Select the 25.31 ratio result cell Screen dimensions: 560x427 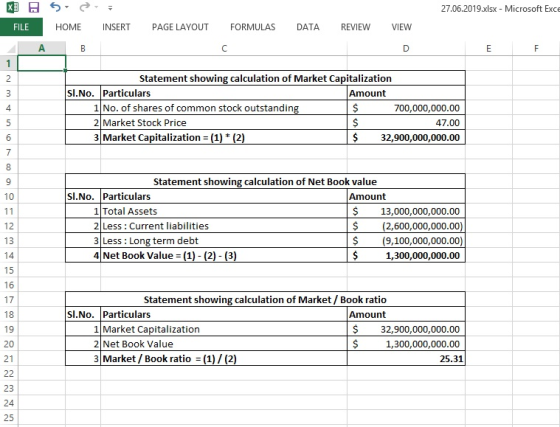point(406,359)
